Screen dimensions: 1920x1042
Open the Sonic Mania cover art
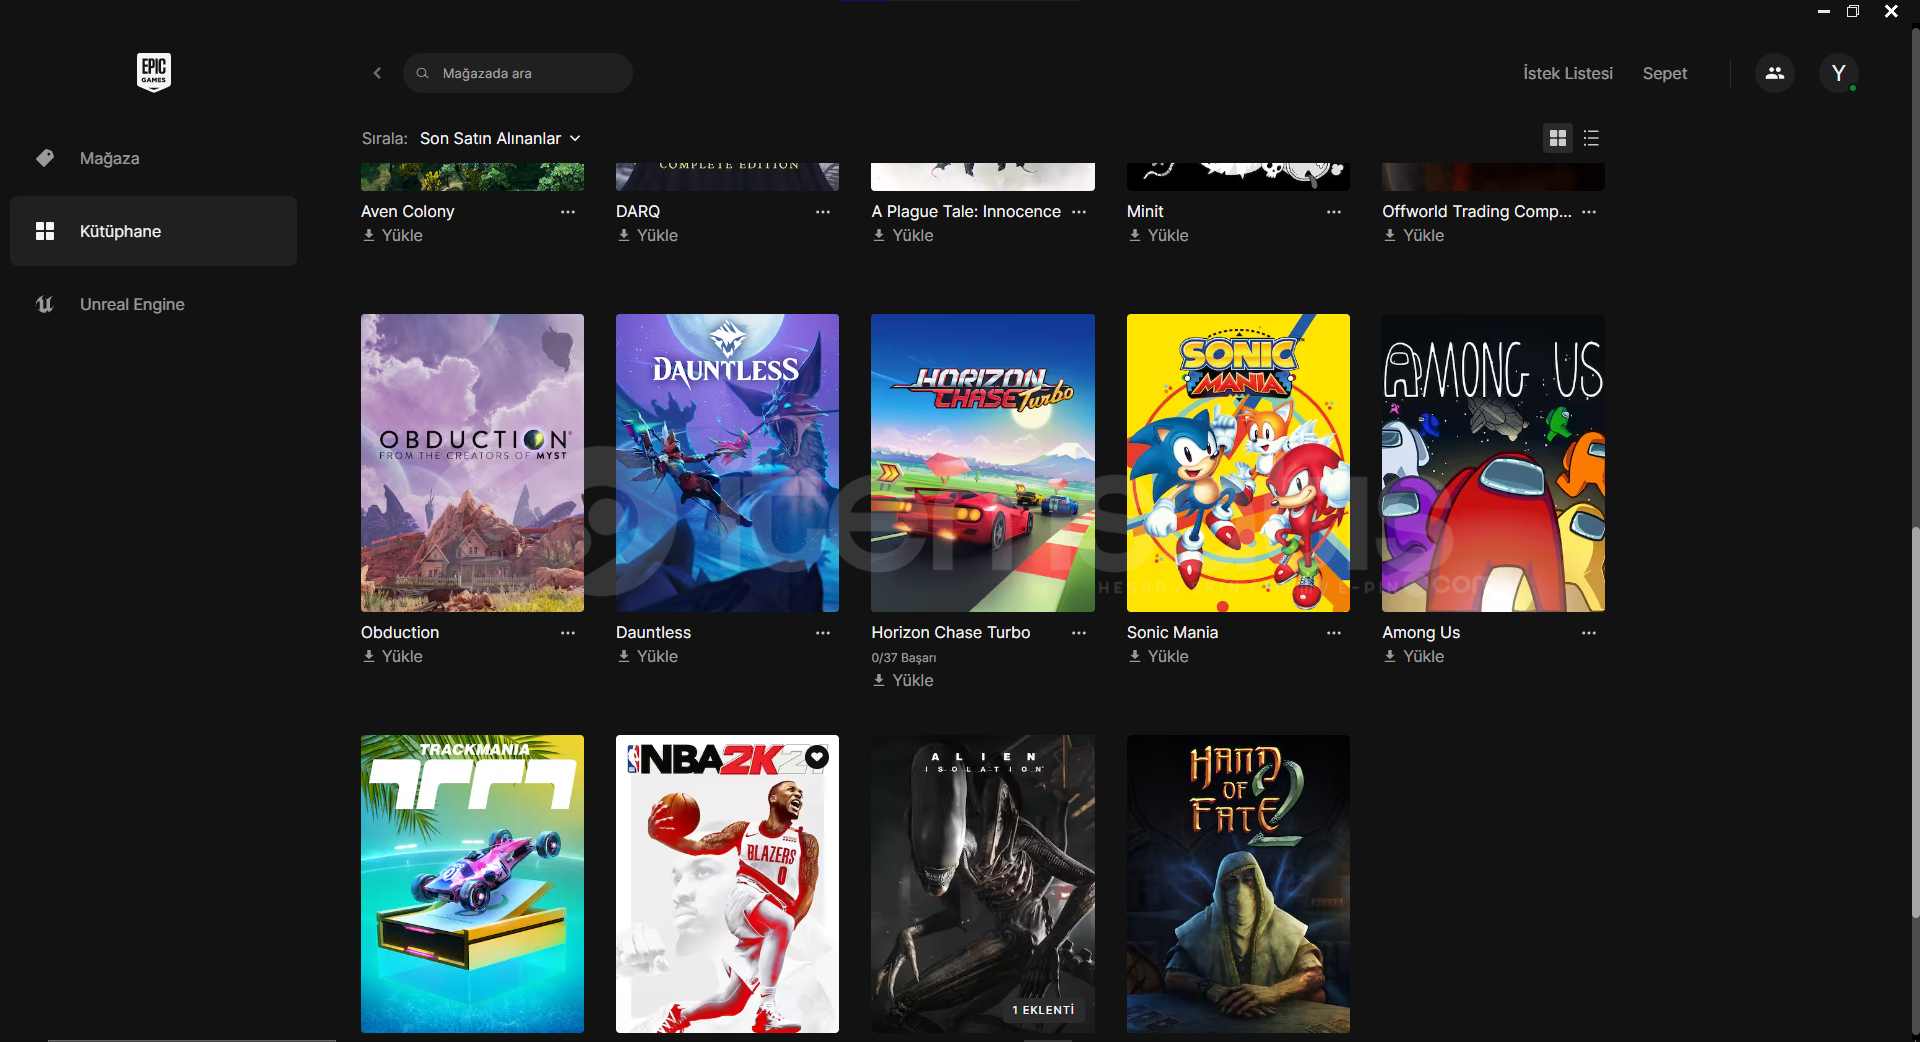coord(1238,463)
